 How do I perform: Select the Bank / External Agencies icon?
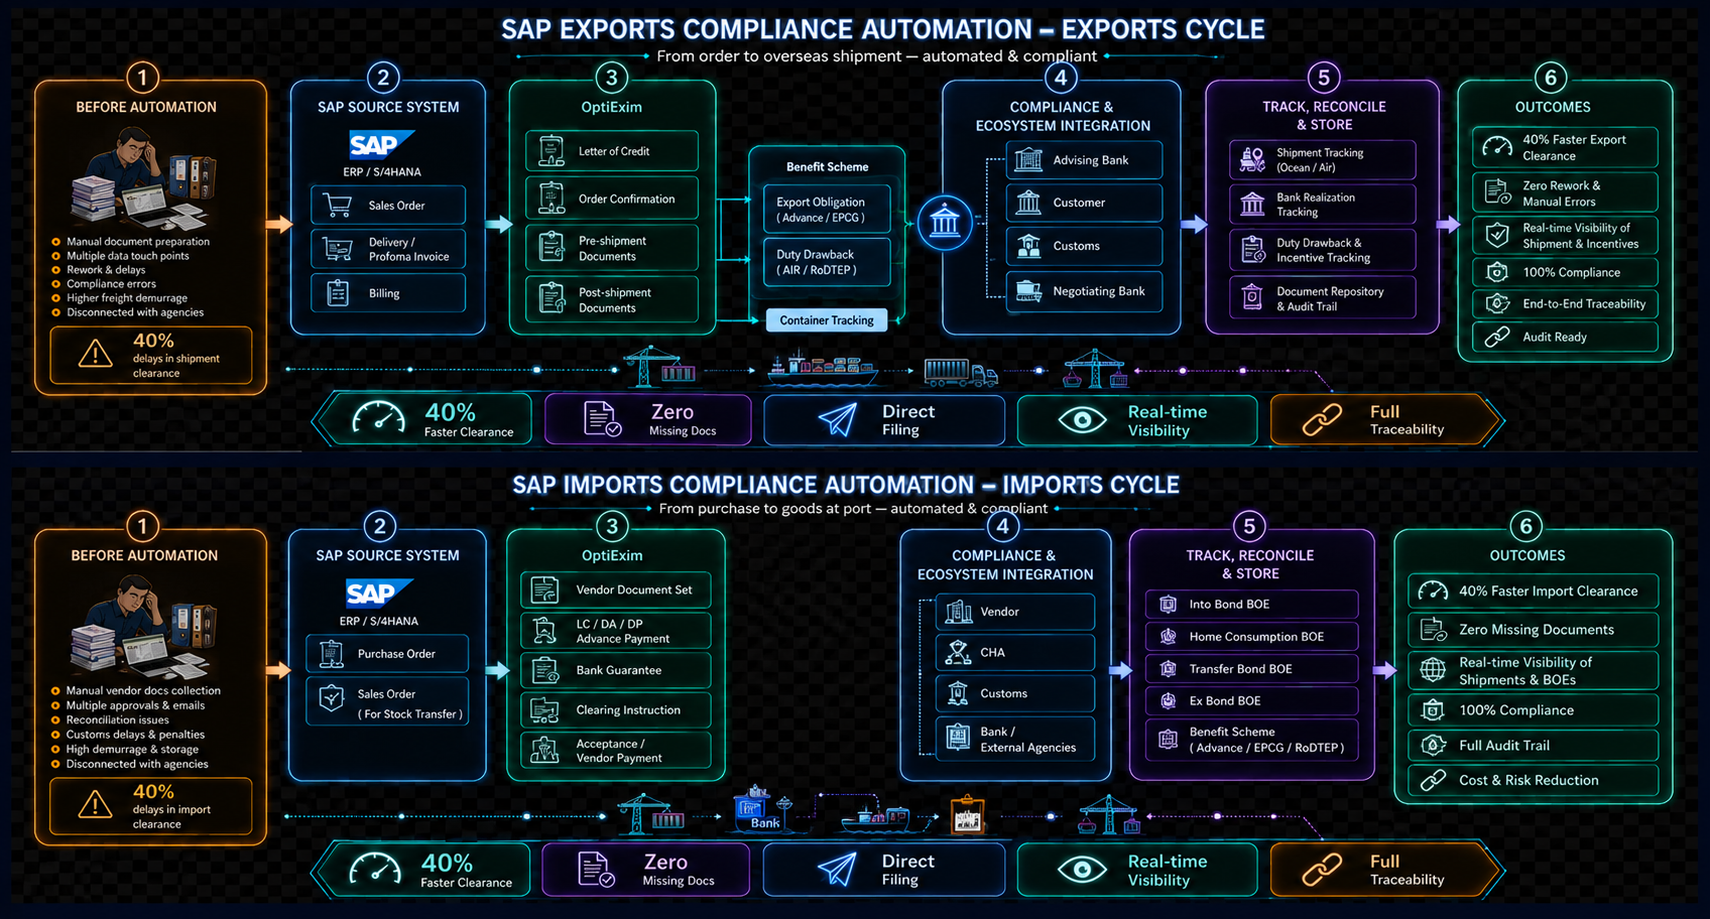[958, 738]
